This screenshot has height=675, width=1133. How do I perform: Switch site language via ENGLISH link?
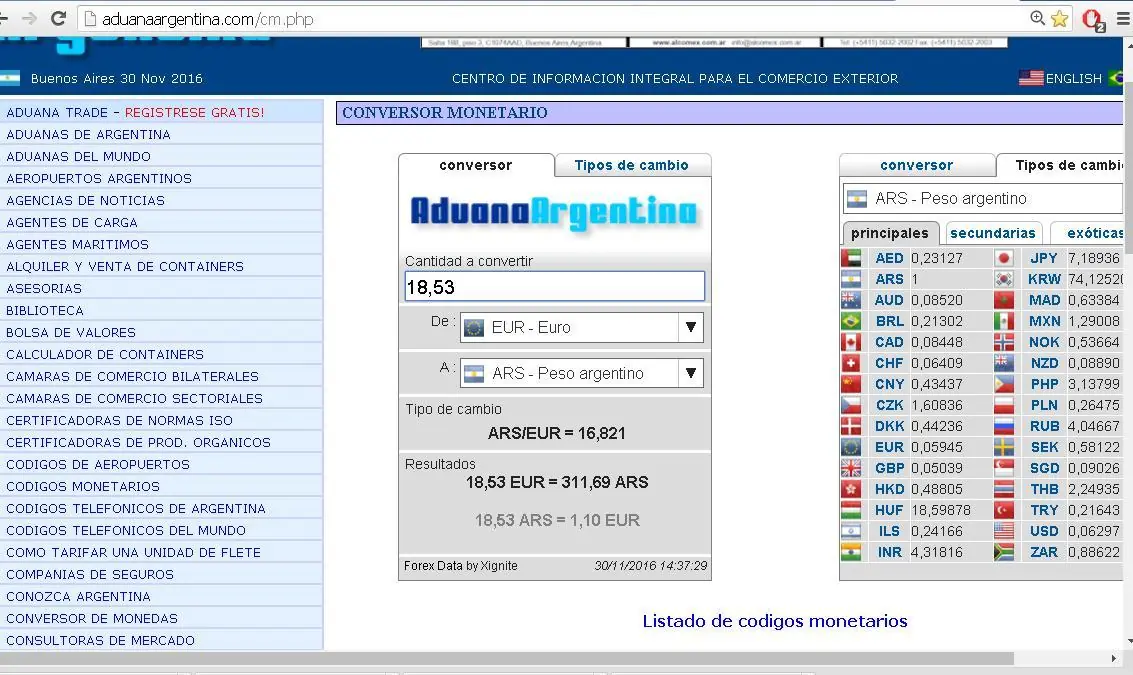click(1074, 79)
